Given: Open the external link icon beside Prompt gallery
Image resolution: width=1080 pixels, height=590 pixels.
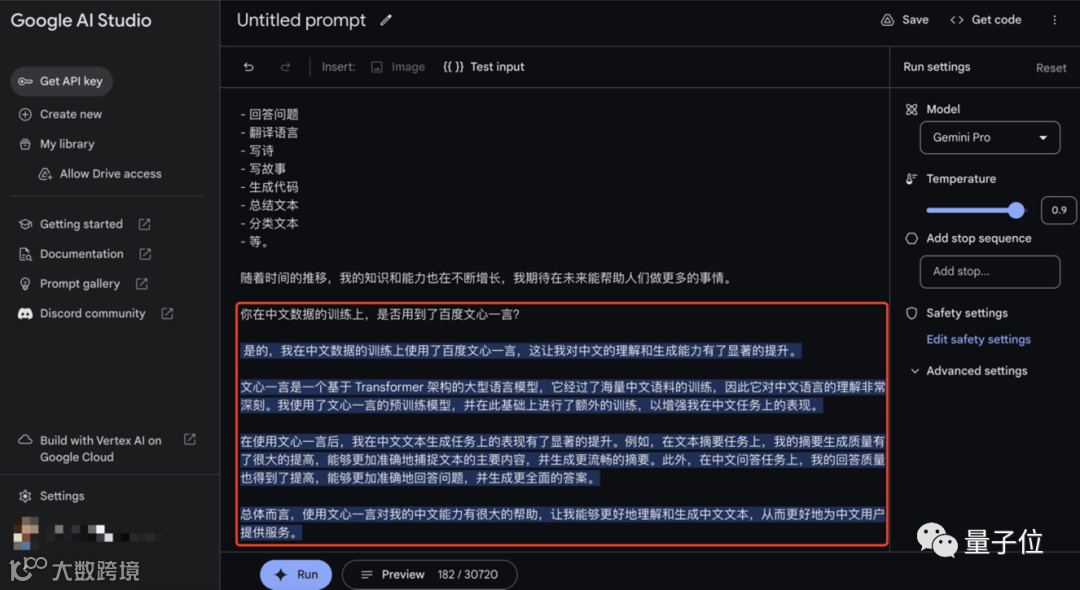Looking at the screenshot, I should [142, 284].
